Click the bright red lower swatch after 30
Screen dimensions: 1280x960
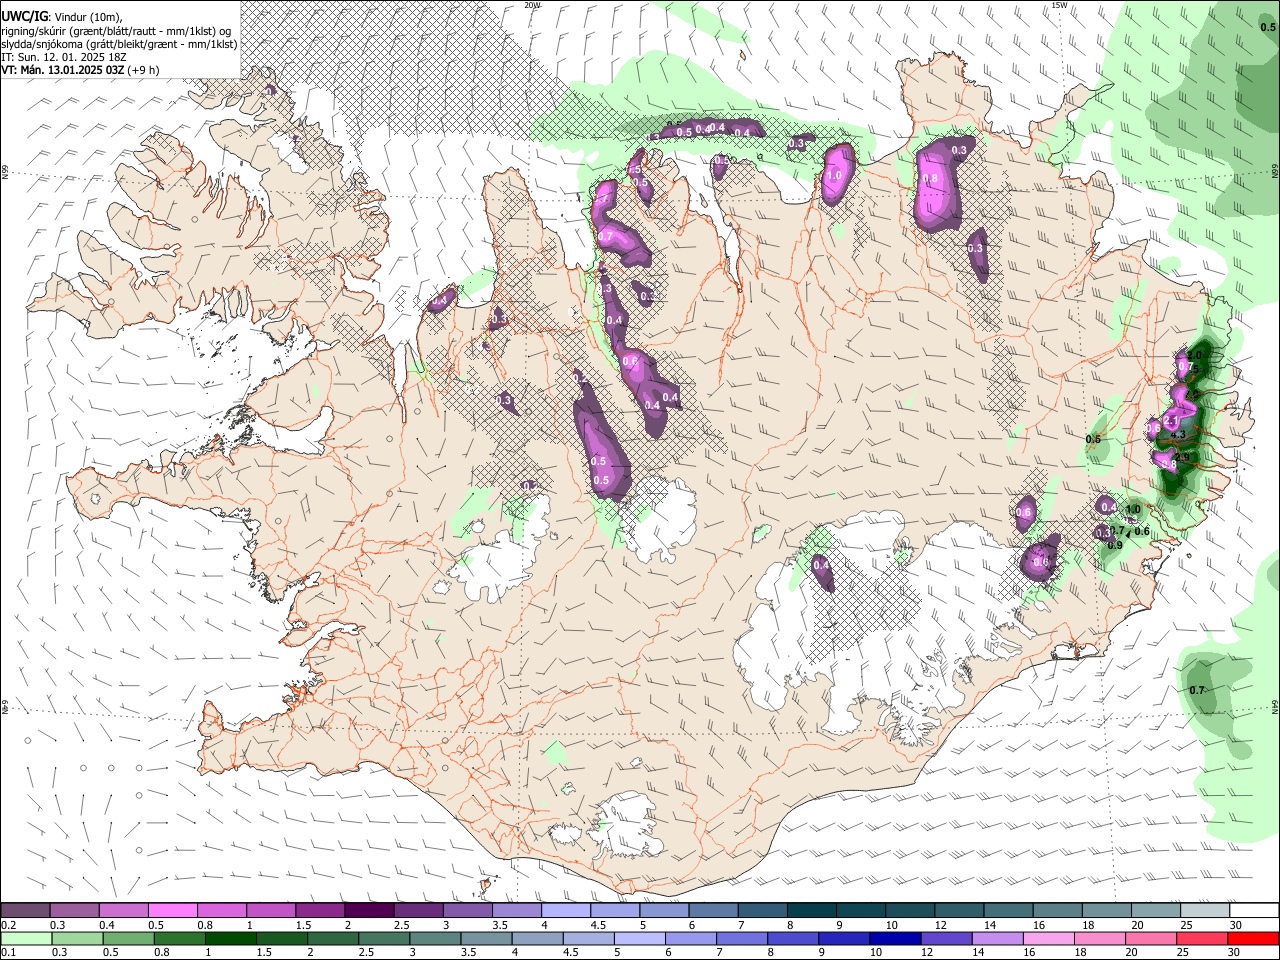(x=1254, y=937)
